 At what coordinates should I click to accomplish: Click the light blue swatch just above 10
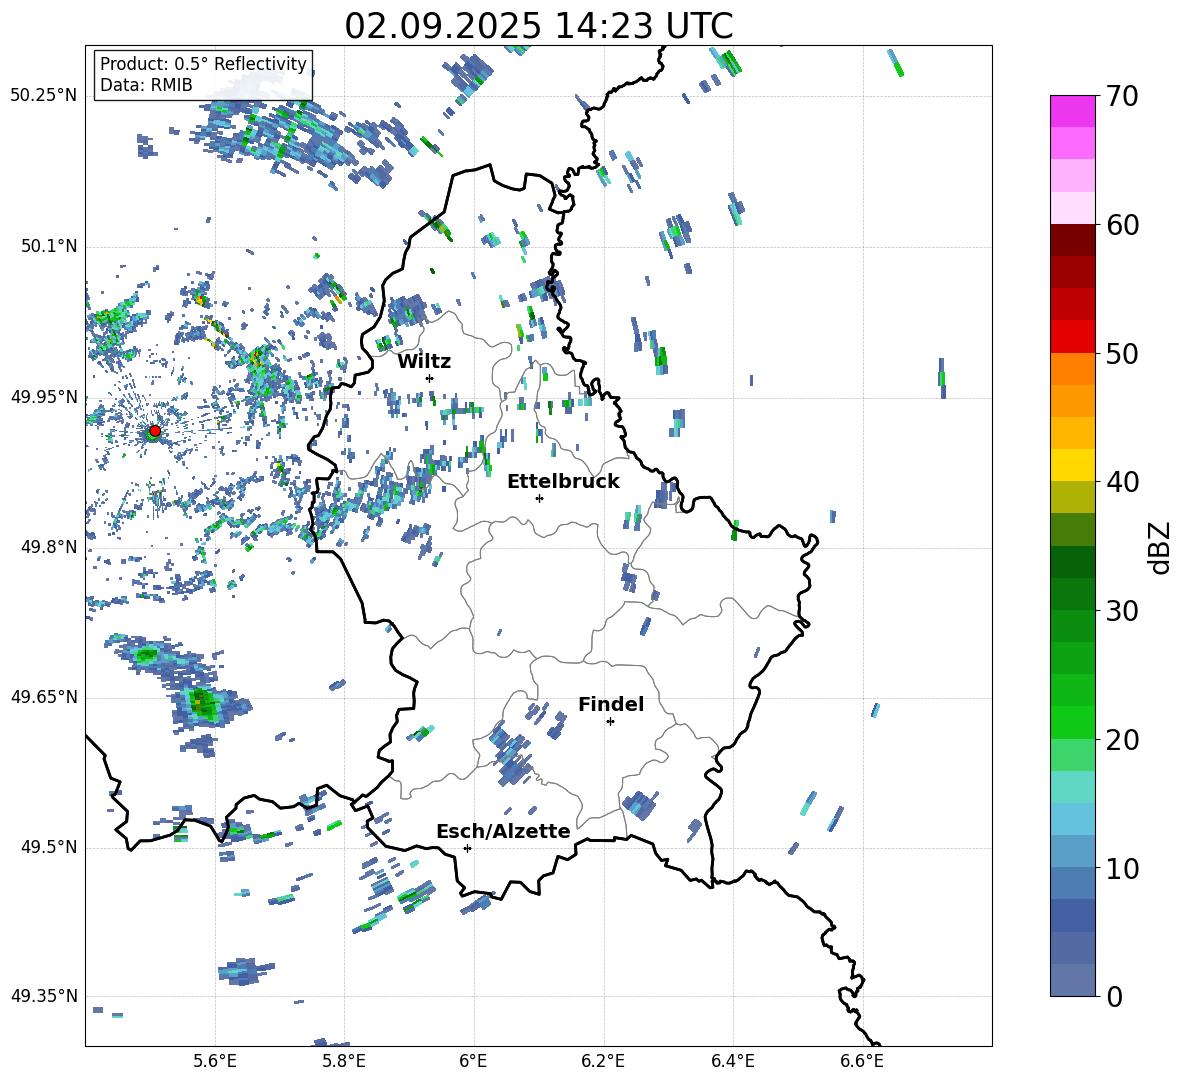1073,852
